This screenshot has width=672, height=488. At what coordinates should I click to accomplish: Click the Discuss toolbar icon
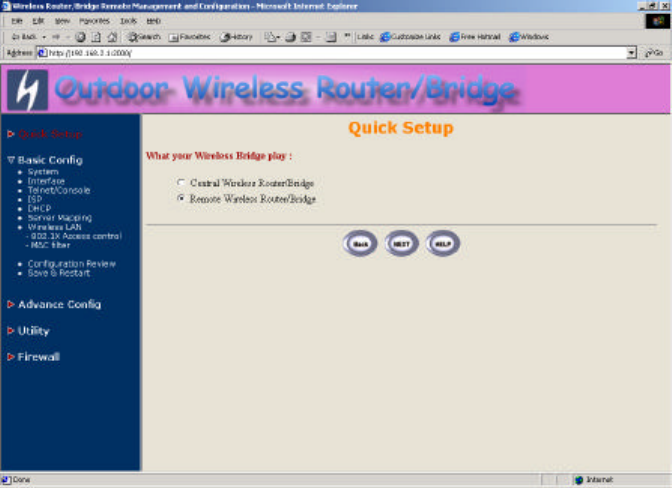(331, 37)
